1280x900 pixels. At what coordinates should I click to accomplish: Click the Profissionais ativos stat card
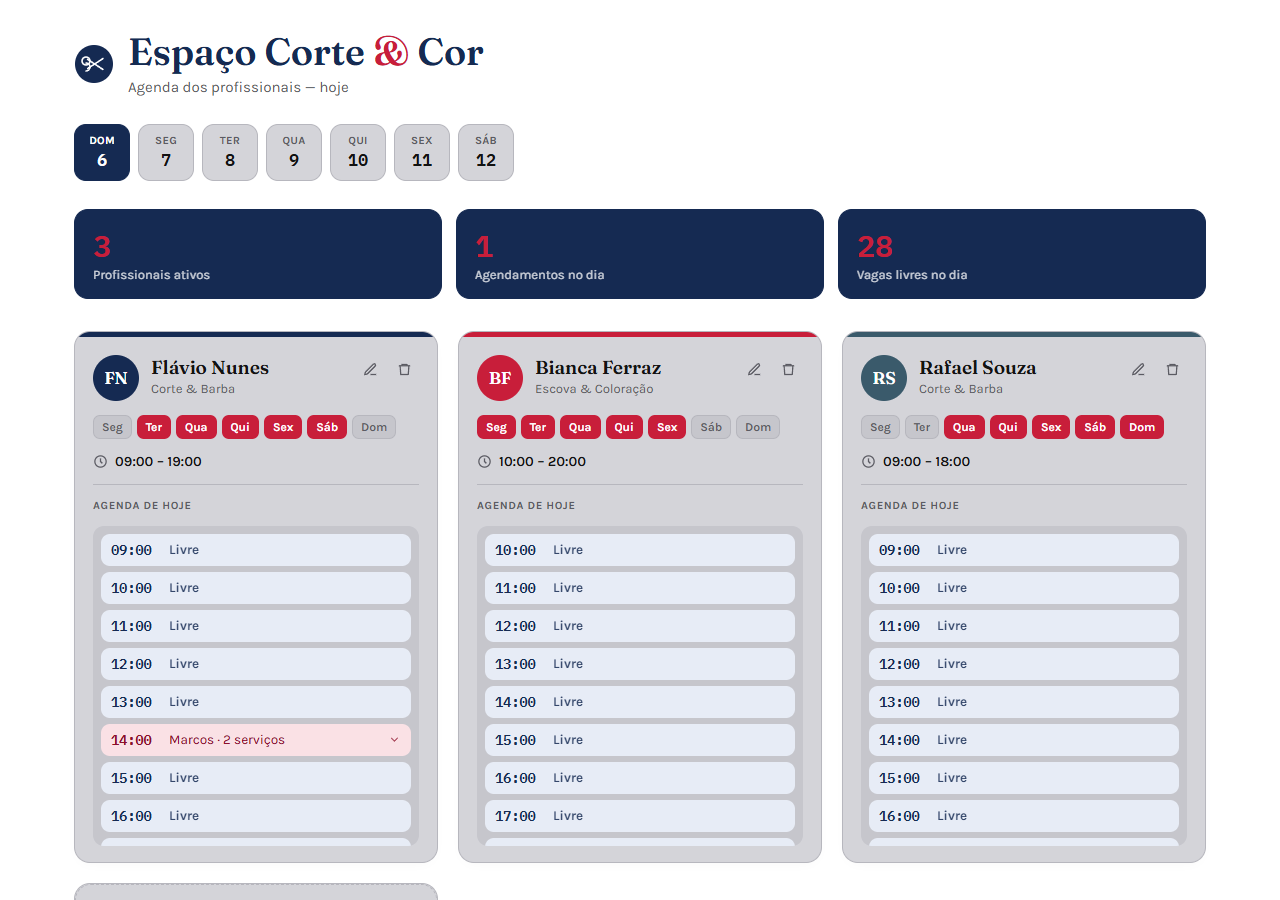coord(258,254)
